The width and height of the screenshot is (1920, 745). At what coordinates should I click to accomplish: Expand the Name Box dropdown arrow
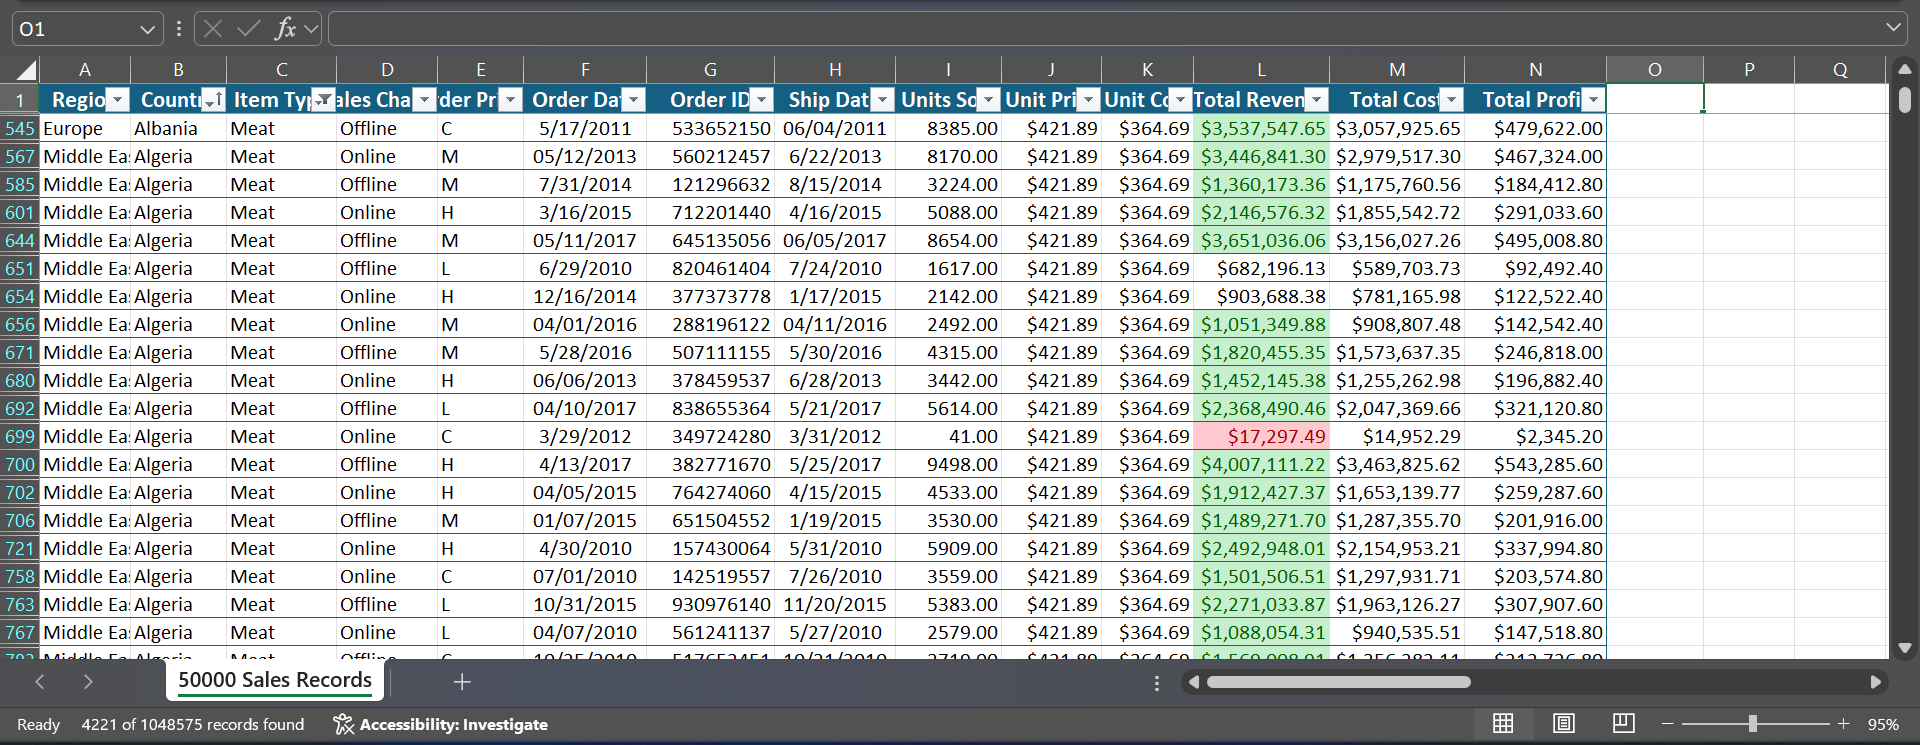(147, 29)
